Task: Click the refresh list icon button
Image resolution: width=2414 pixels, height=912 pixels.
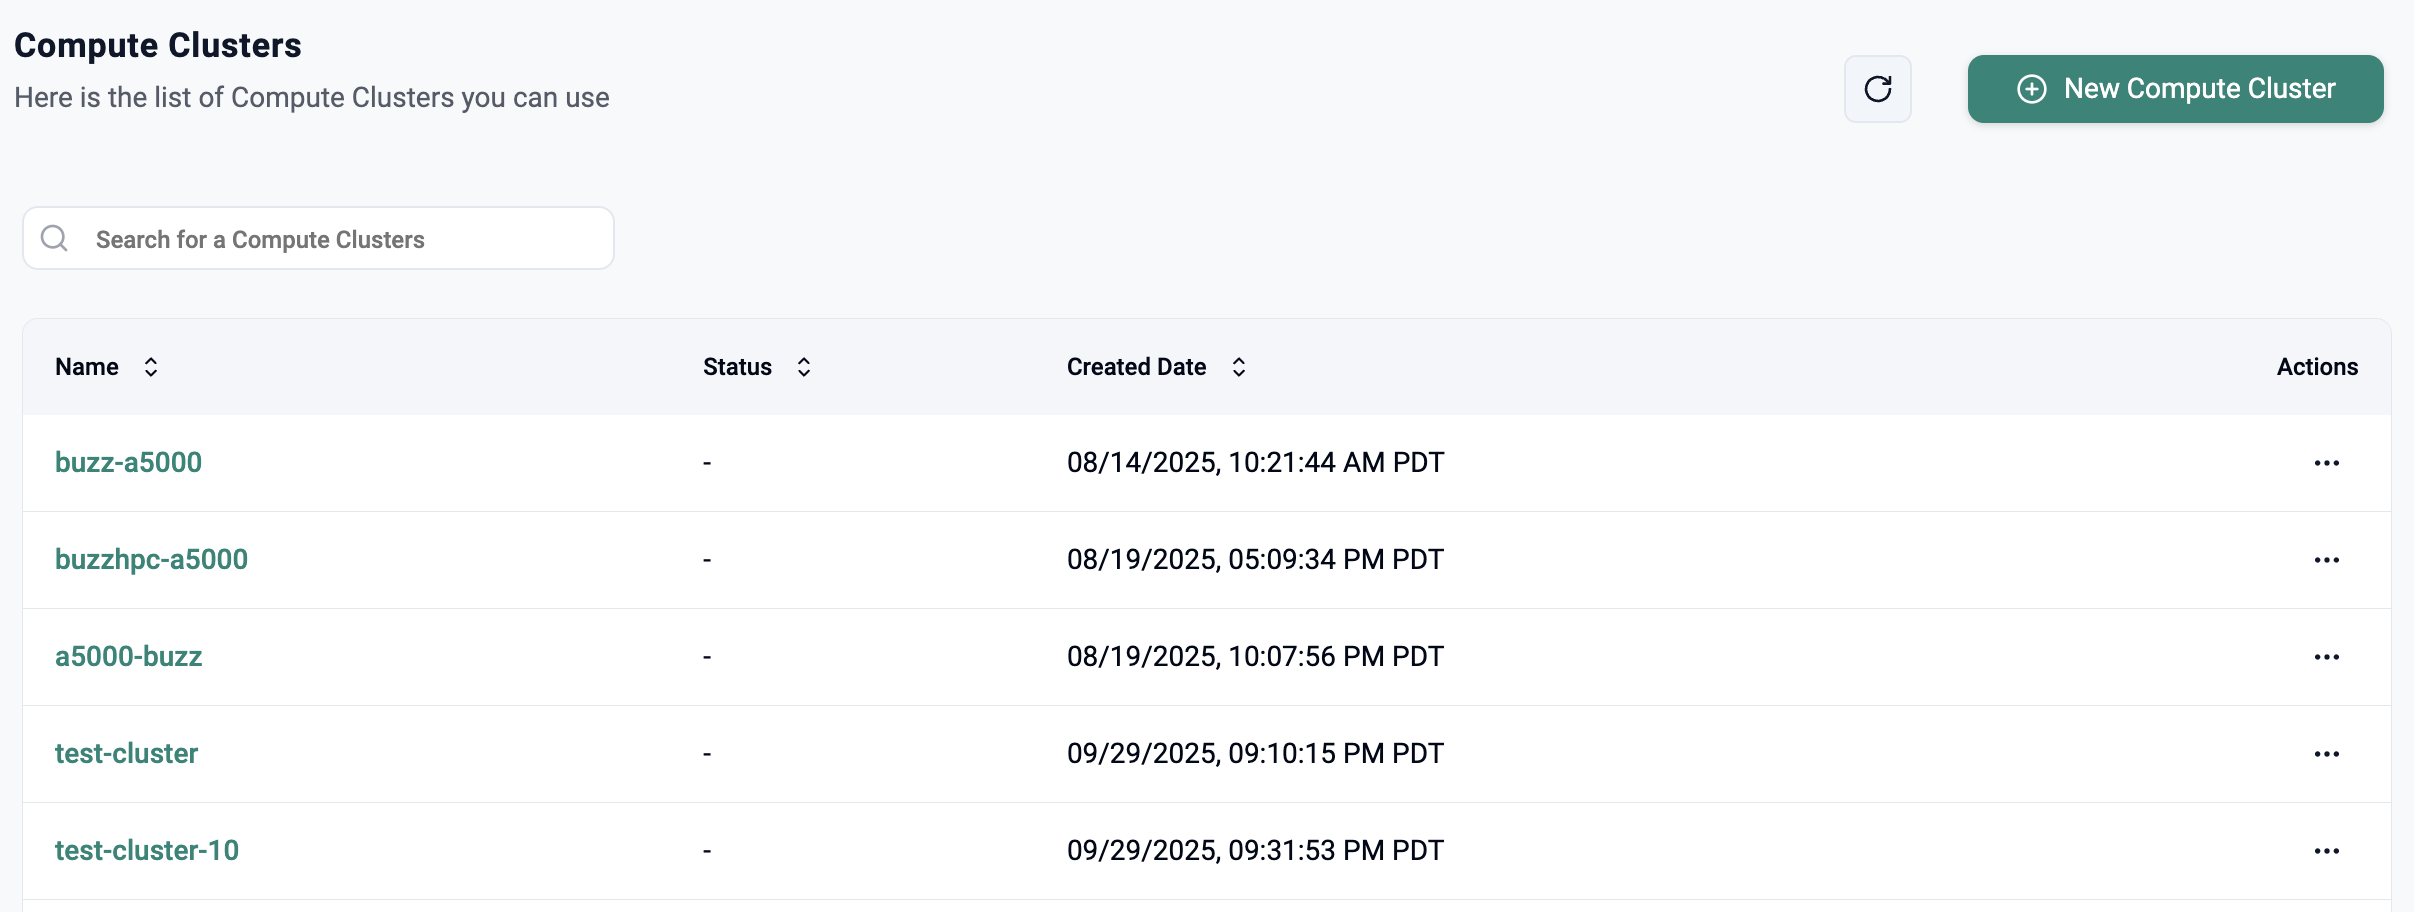Action: 1877,89
